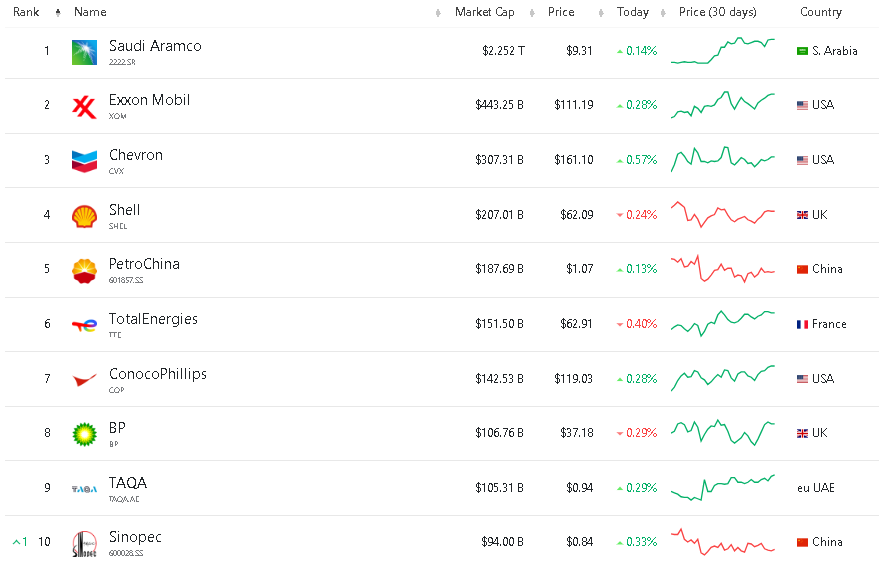Sort by Today change column
The height and width of the screenshot is (561, 879).
pos(632,12)
